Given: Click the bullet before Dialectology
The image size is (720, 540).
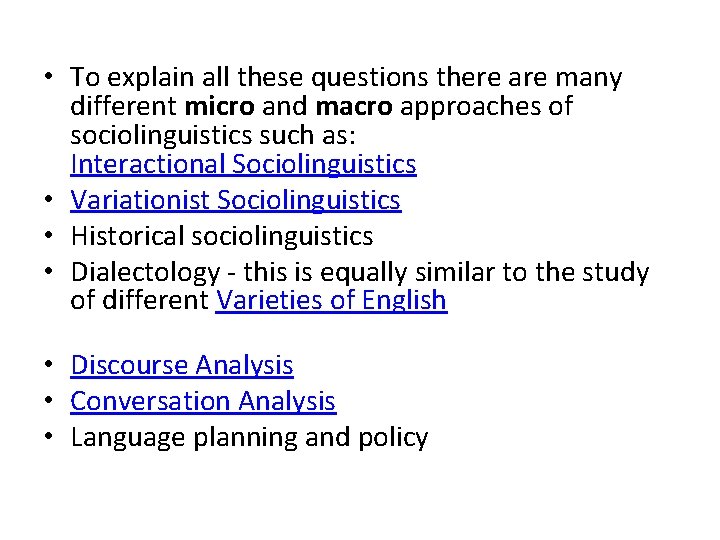Looking at the screenshot, I should coord(49,271).
